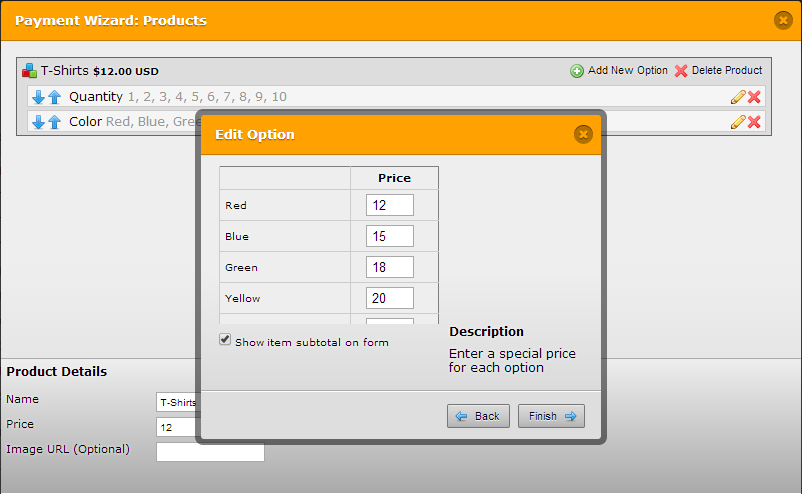Screen dimensions: 802x494
Task: Move the Color option down
Action: (39, 122)
